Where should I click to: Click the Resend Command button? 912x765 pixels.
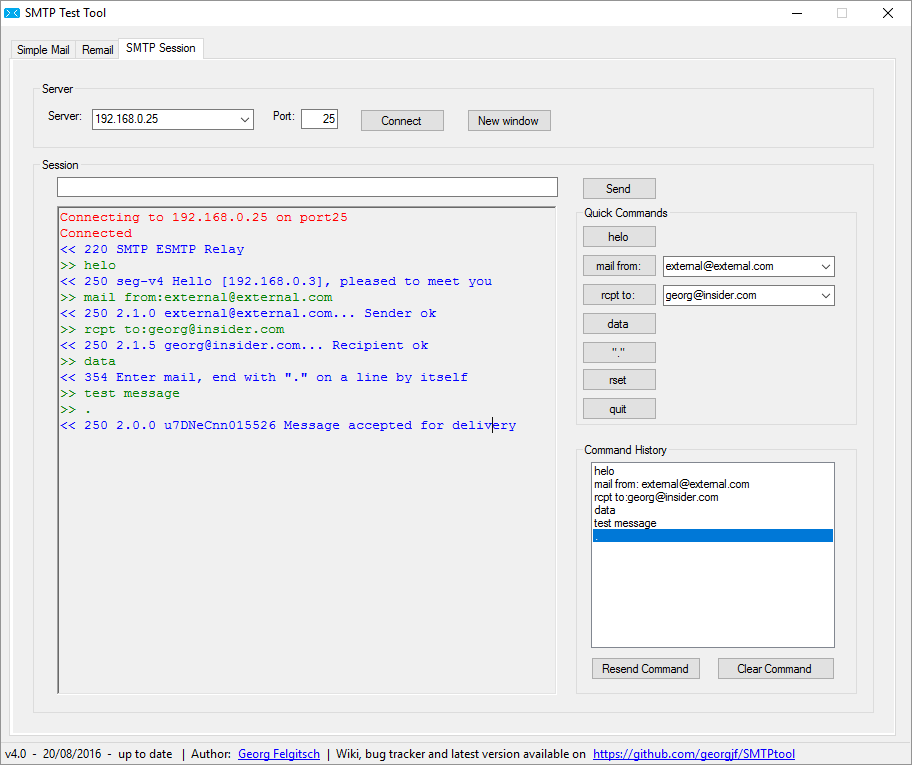(646, 668)
